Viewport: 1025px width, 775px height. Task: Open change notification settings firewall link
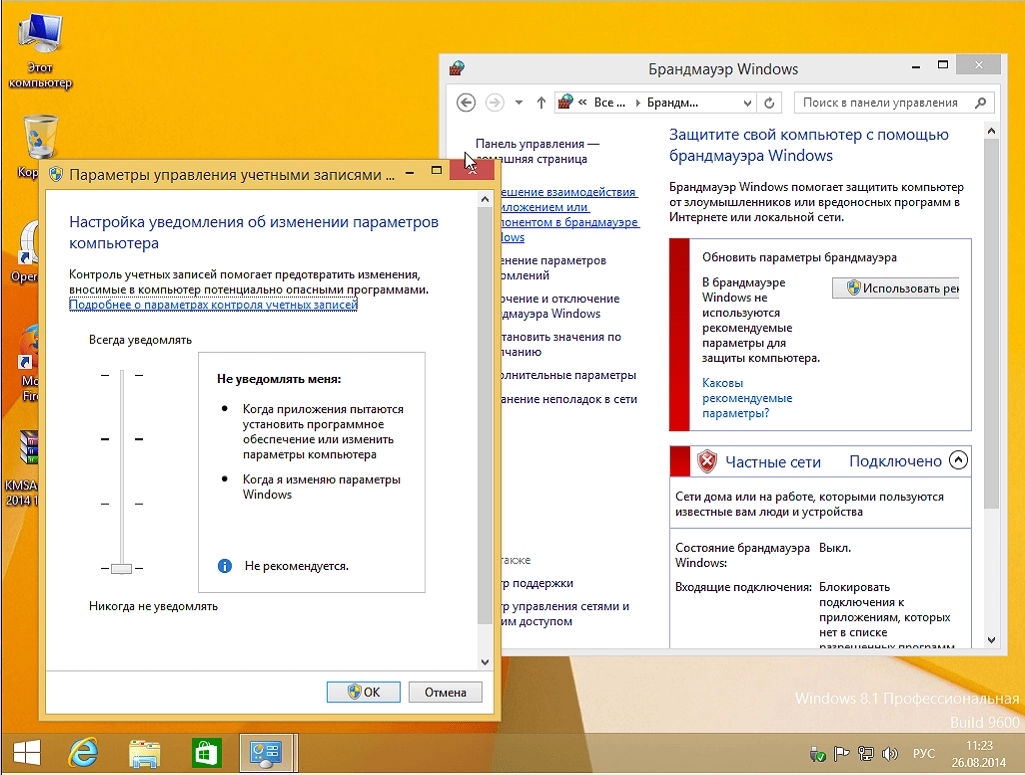click(554, 267)
